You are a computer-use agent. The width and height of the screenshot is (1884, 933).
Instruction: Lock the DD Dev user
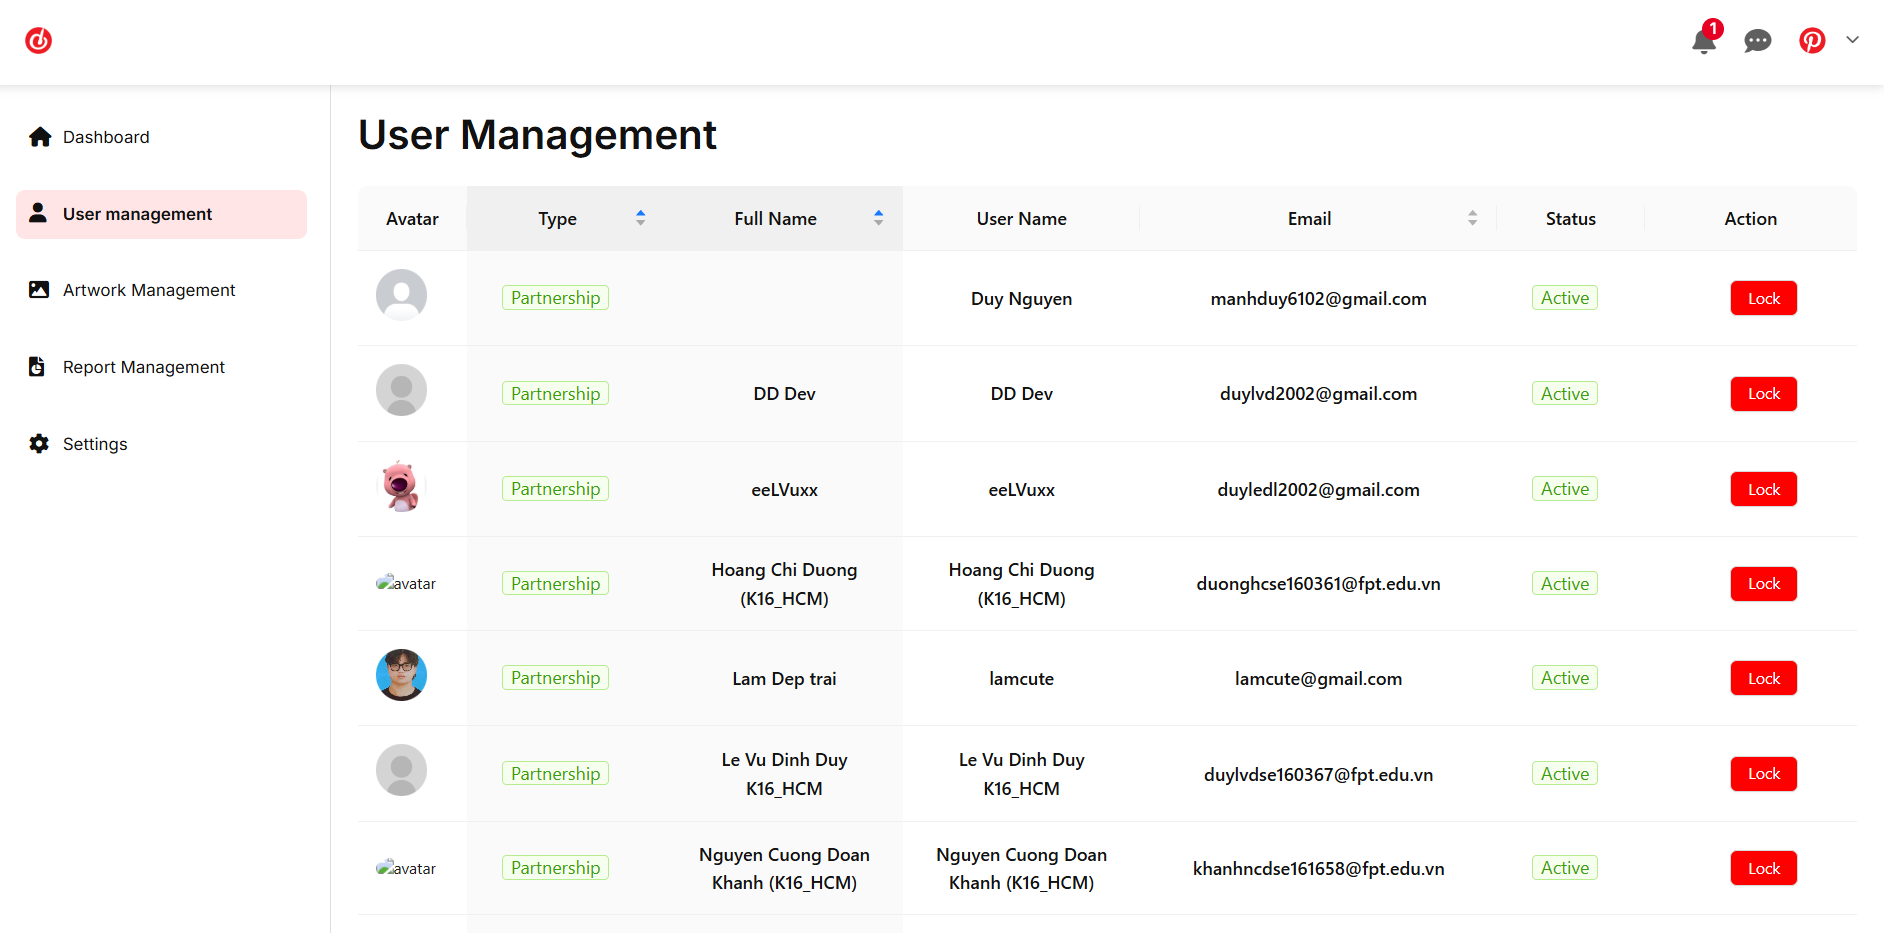[1763, 394]
